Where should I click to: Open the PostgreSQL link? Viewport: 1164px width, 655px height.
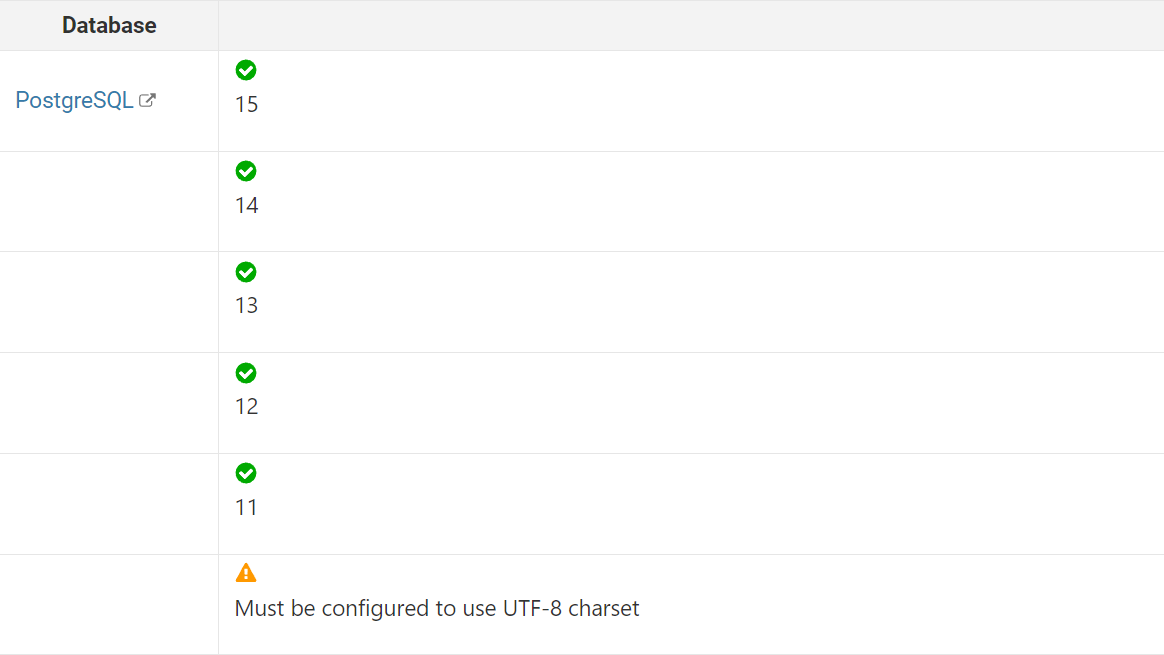pos(74,100)
